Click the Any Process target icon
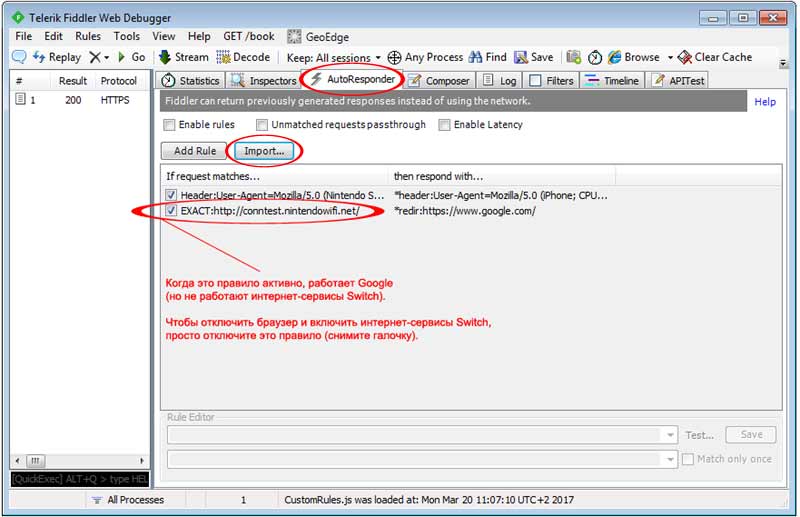Viewport: 800px width, 517px height. click(x=394, y=57)
